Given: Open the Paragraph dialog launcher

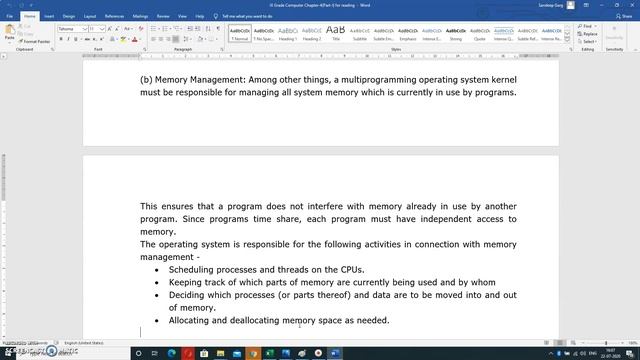Looking at the screenshot, I should point(222,49).
